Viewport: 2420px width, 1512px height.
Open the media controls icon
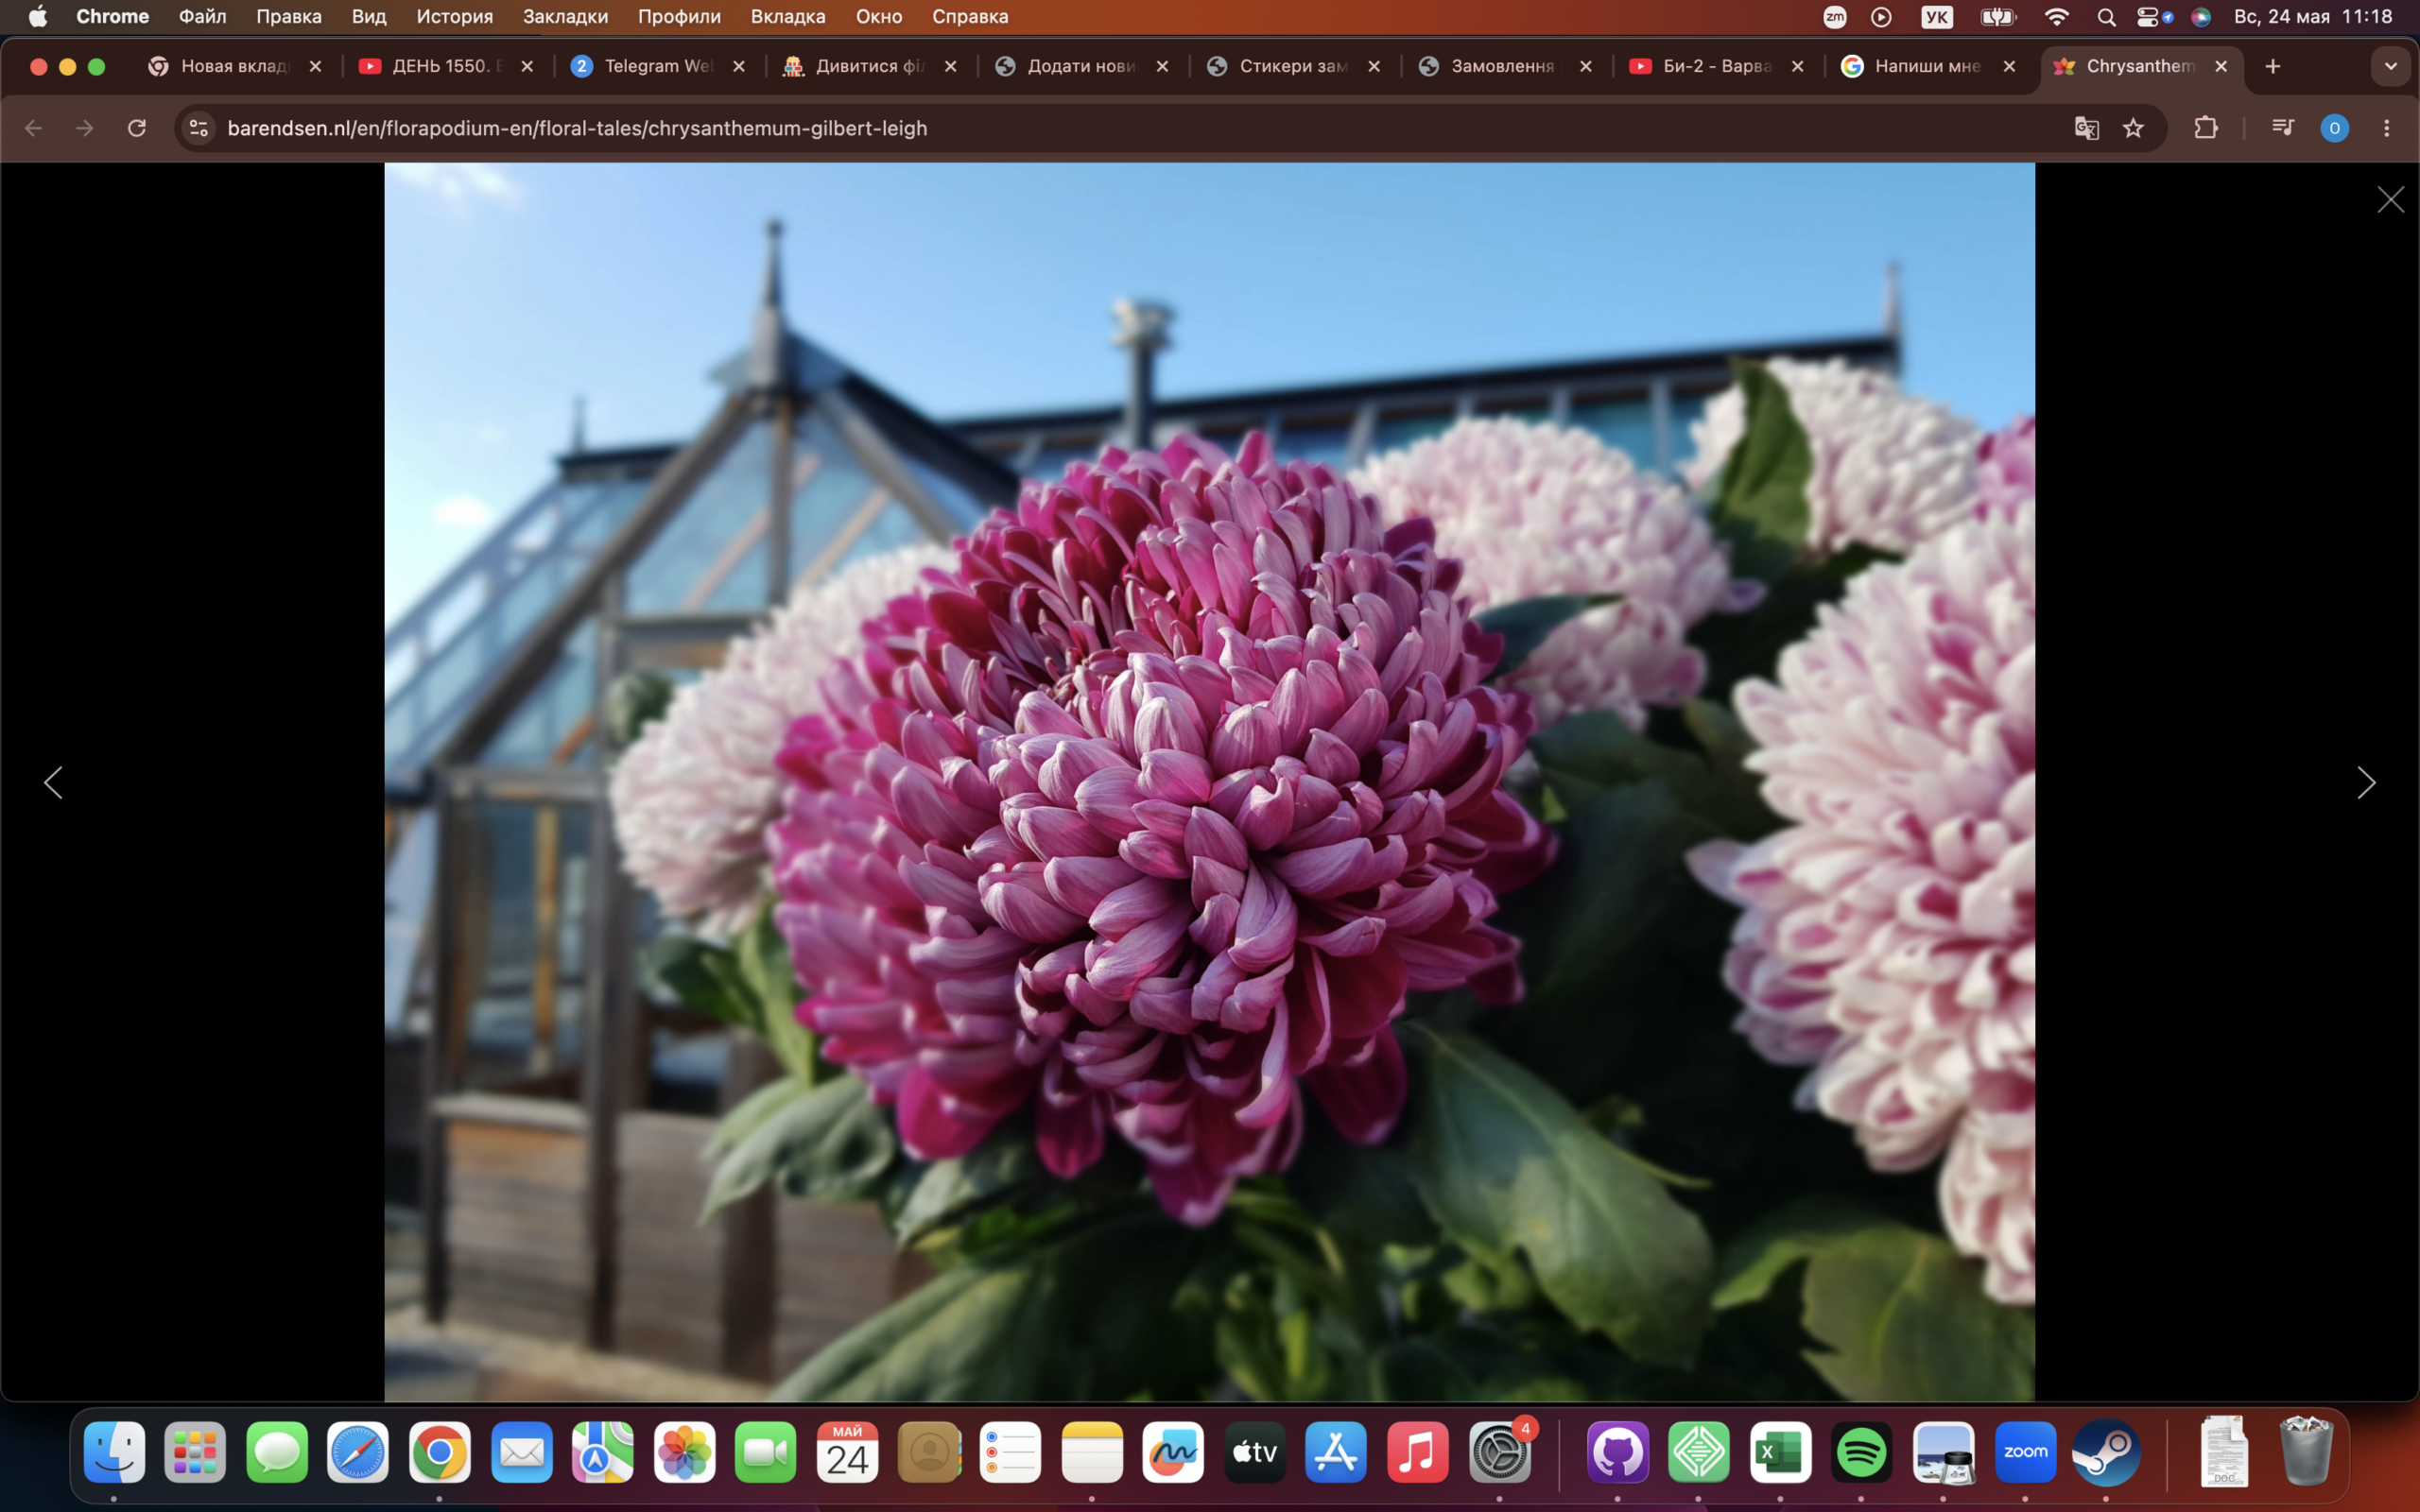point(2282,128)
